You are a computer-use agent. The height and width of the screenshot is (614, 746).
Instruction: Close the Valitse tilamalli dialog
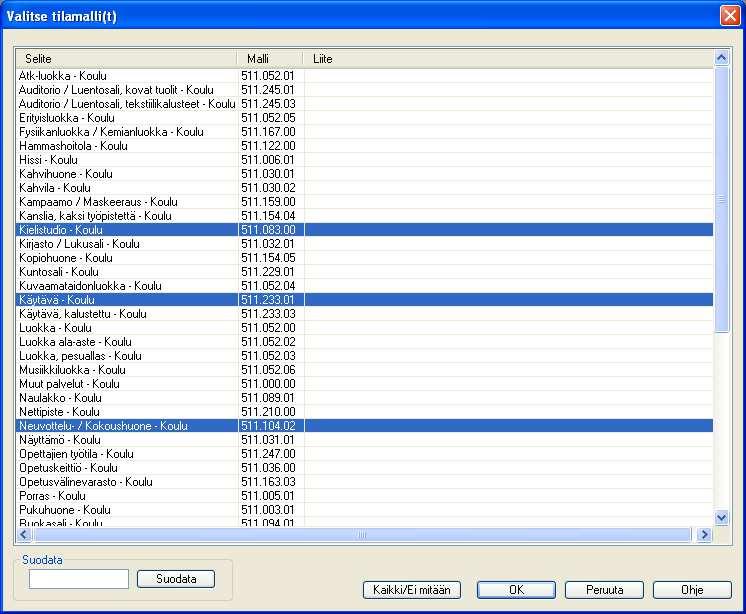coord(729,16)
